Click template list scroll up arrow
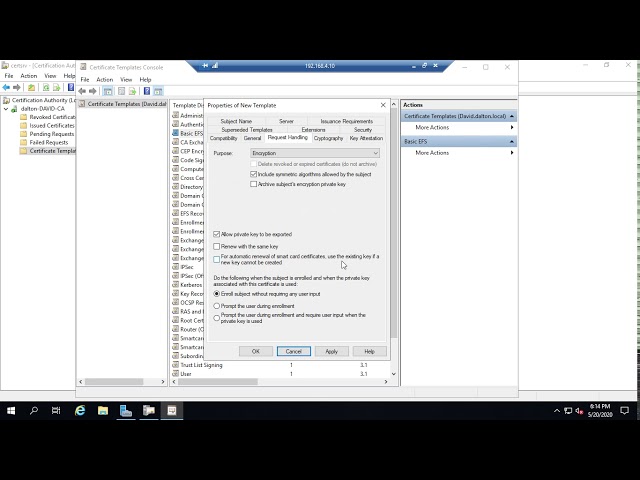Screen dimensions: 640x480 point(393,104)
